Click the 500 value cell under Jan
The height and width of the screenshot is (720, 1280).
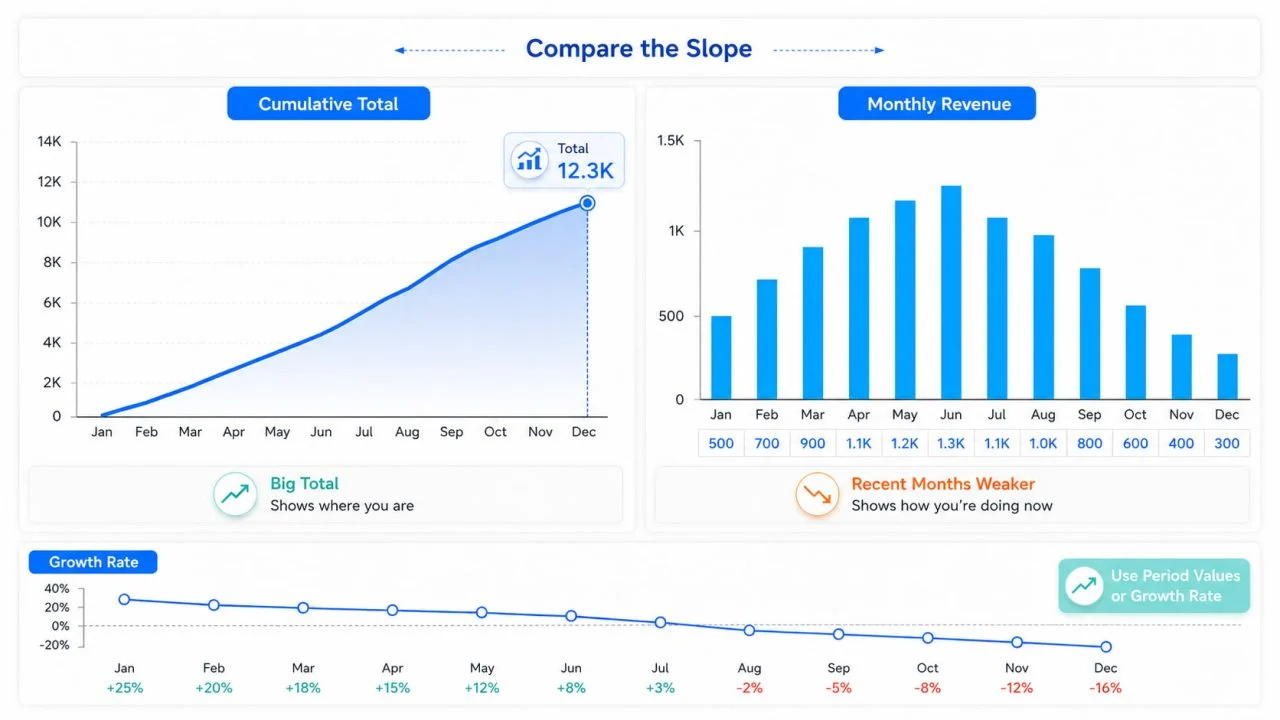(721, 444)
